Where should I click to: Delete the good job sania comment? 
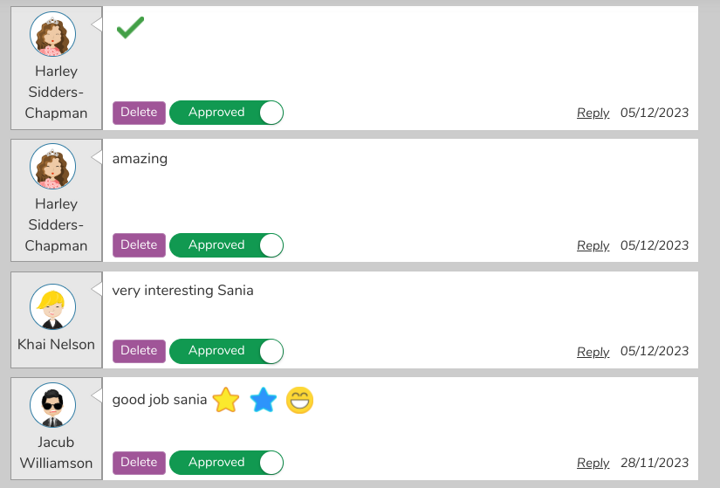139,462
